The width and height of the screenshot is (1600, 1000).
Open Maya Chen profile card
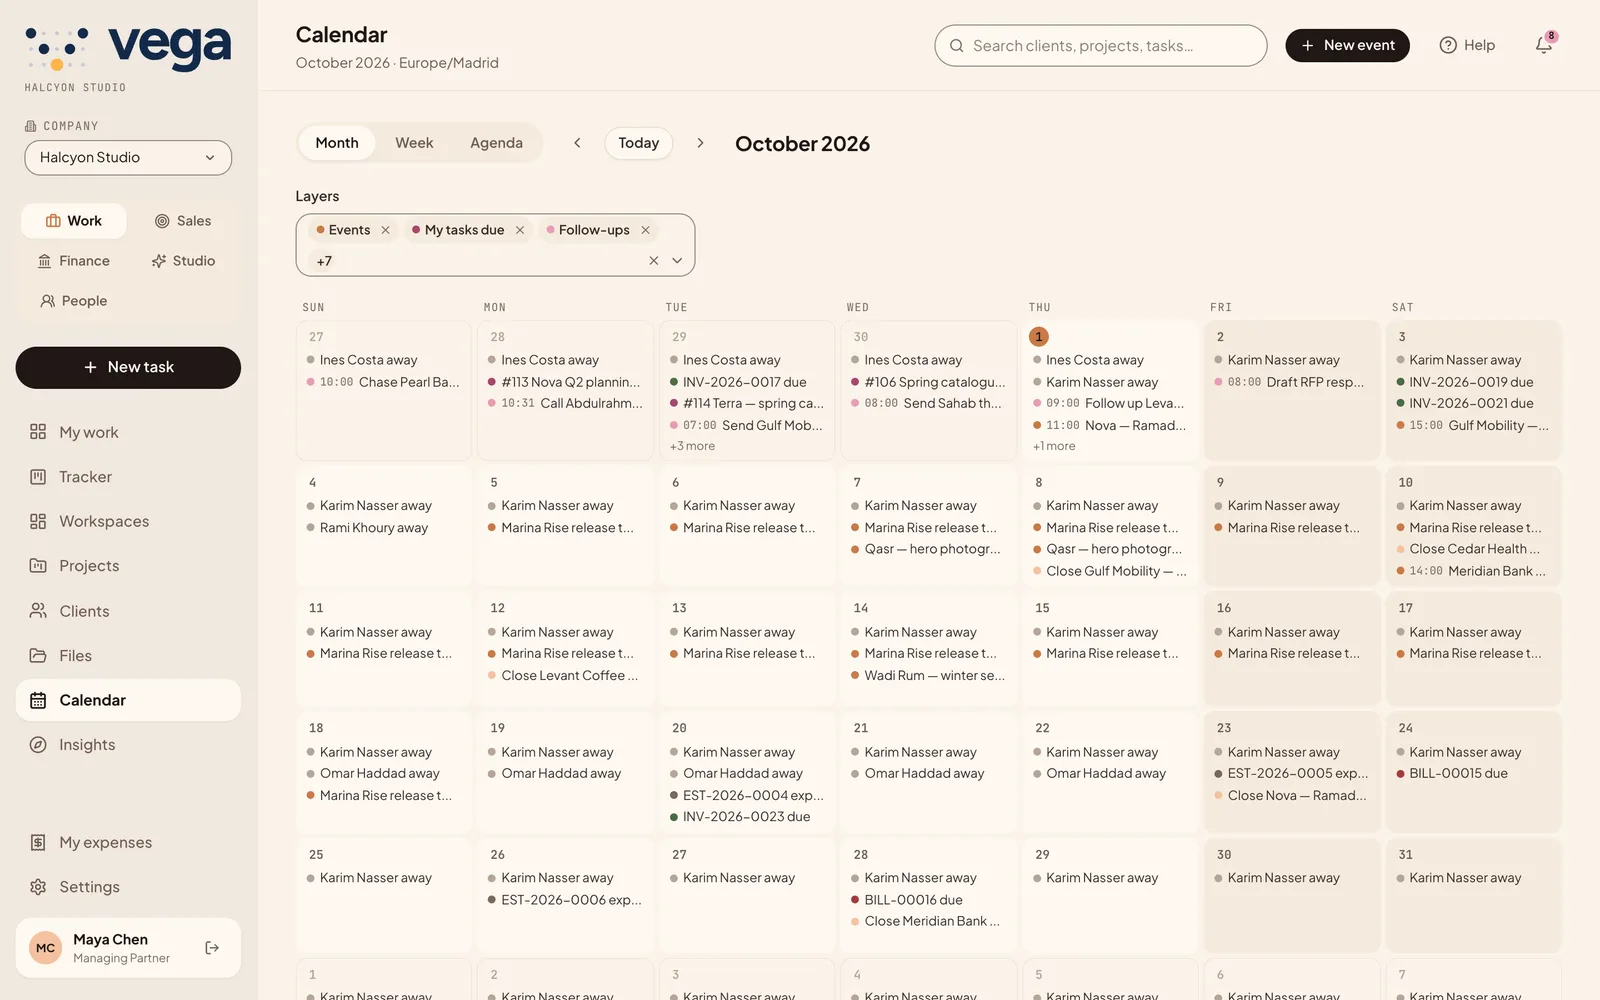click(128, 948)
